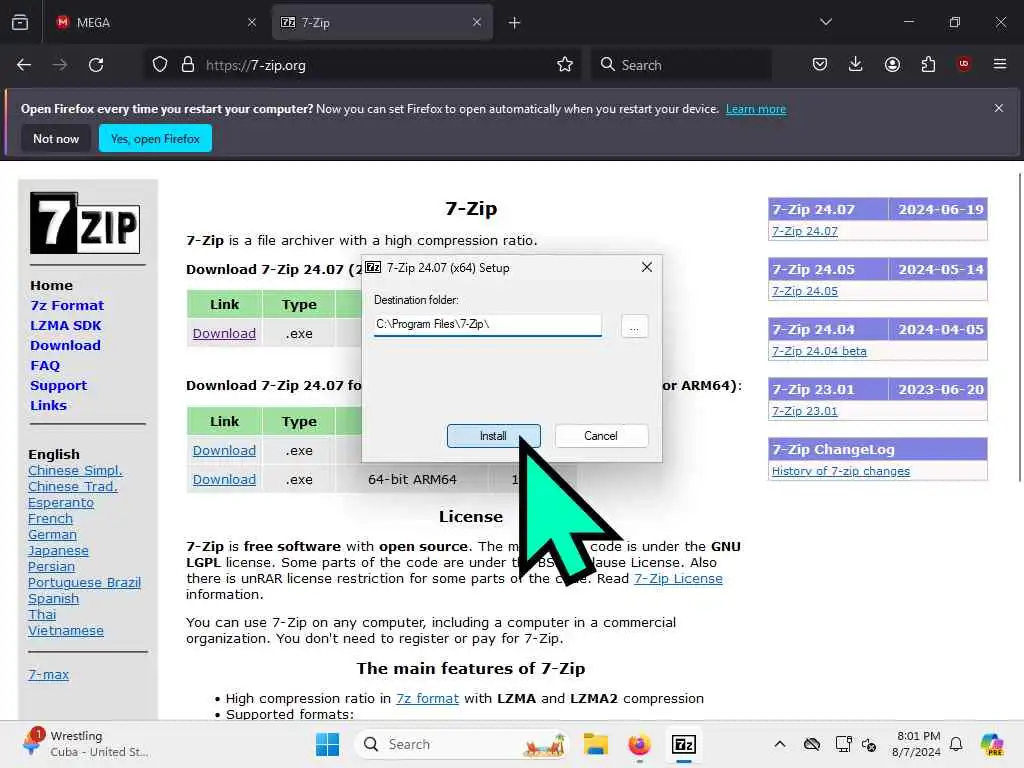Image resolution: width=1024 pixels, height=768 pixels.
Task: Open the Windows Start menu
Action: point(327,744)
